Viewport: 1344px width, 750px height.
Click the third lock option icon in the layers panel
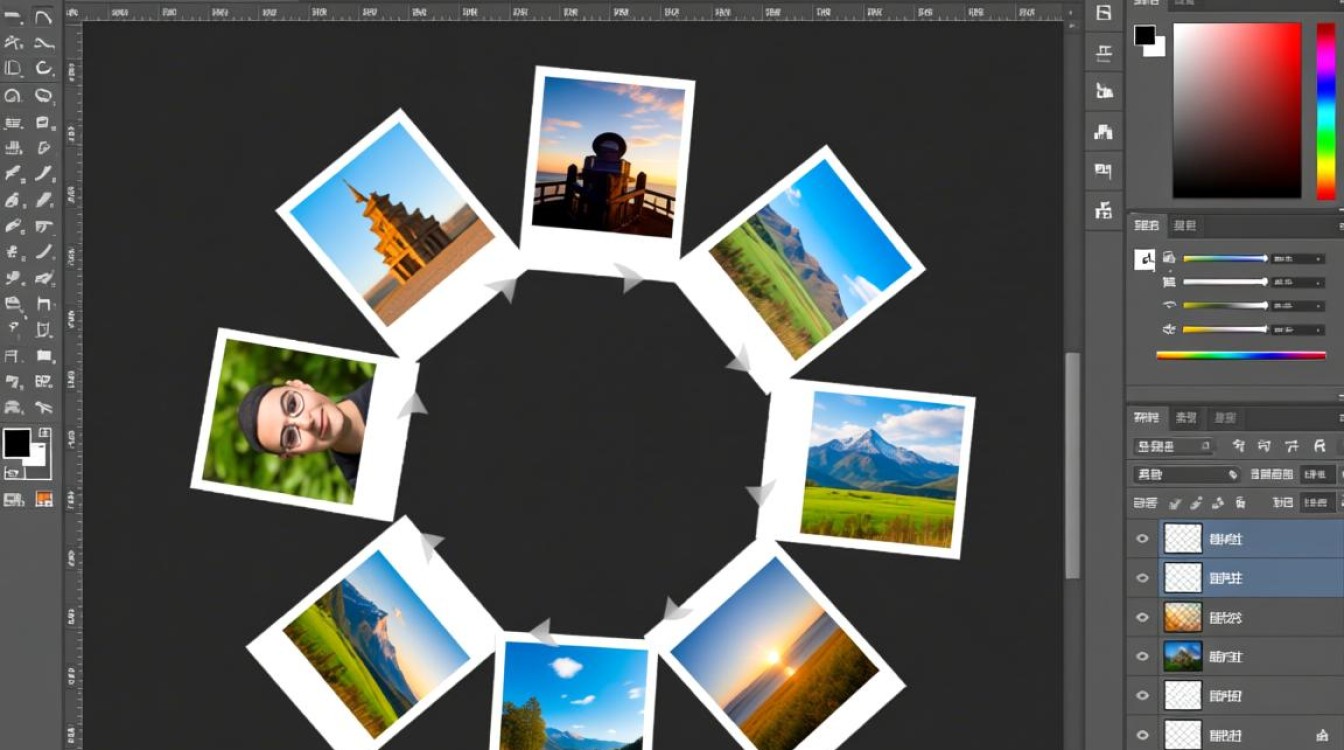click(1218, 503)
